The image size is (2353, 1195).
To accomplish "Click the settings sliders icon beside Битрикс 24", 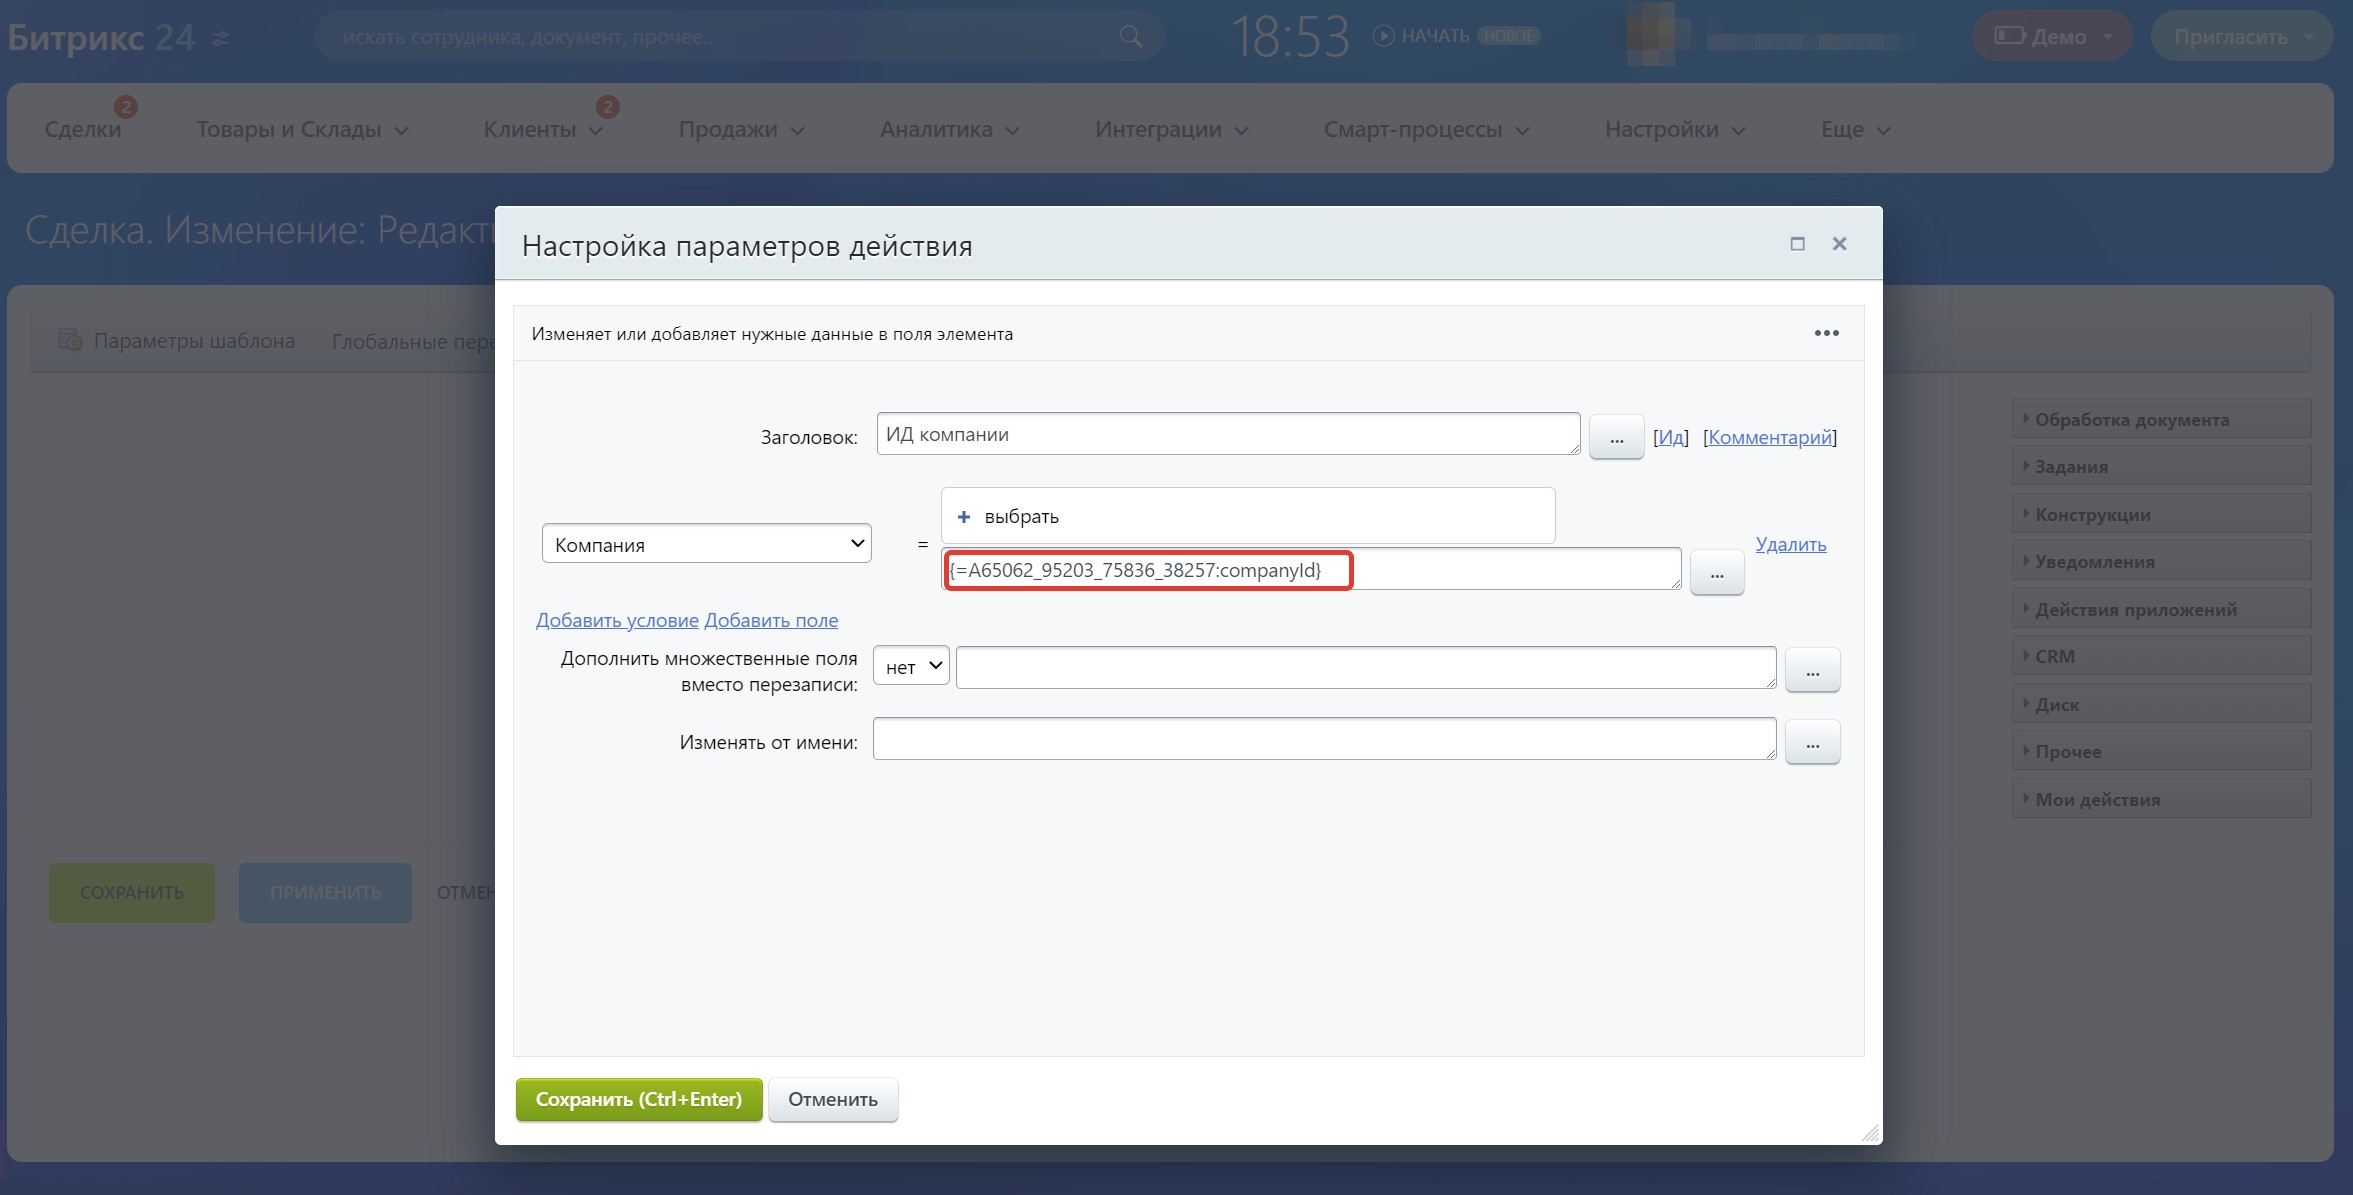I will tap(221, 39).
